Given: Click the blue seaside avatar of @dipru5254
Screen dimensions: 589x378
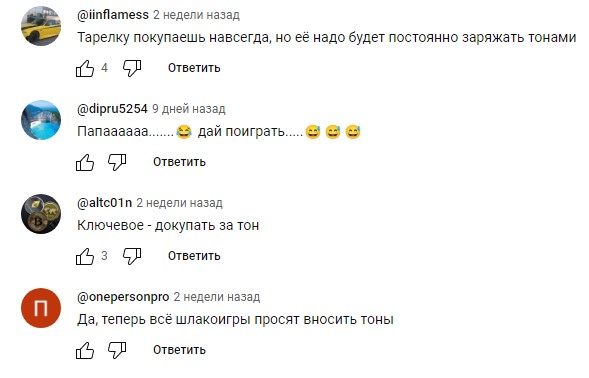Looking at the screenshot, I should (41, 120).
